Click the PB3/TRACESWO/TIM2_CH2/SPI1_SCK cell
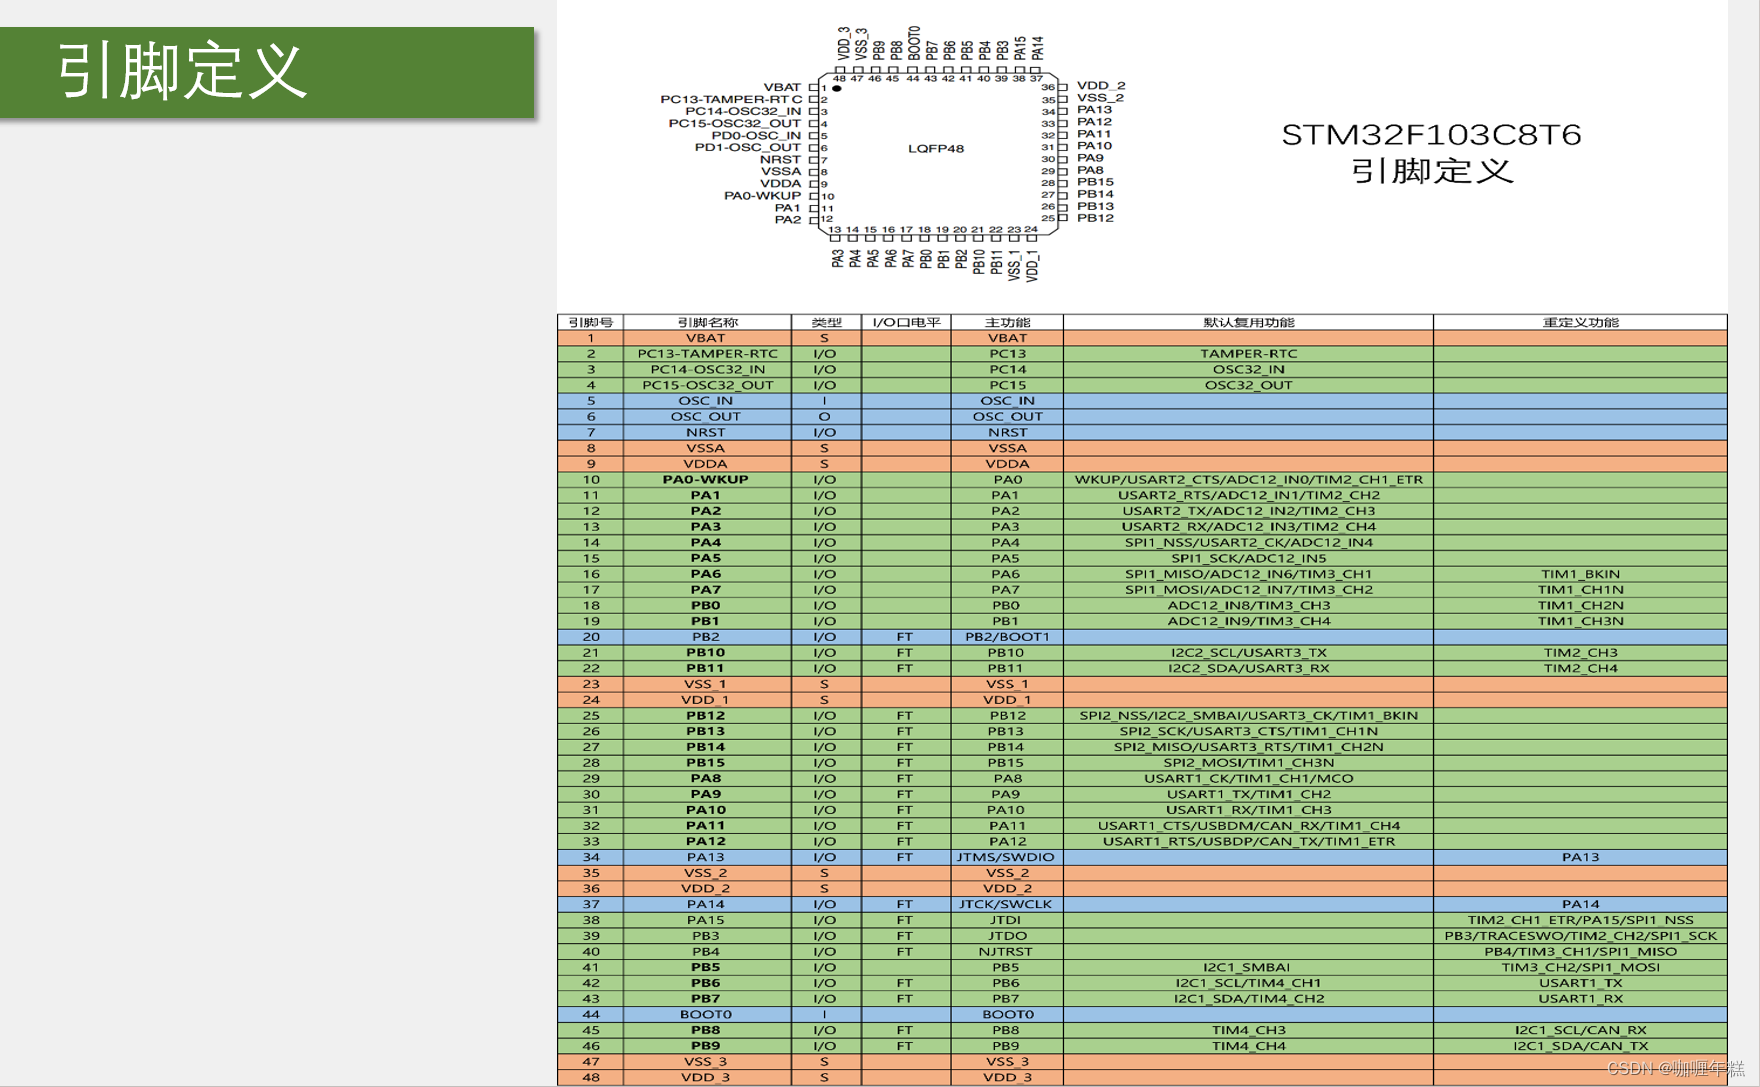The width and height of the screenshot is (1760, 1087). click(x=1580, y=936)
